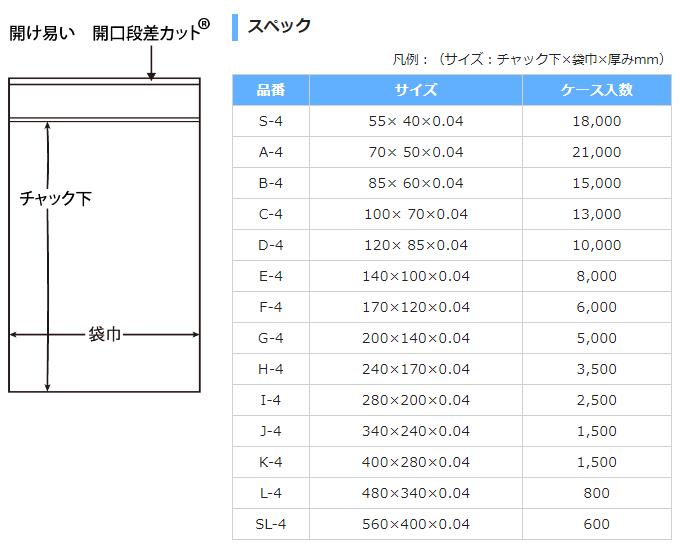Click the 8,000 case quantity cell
Viewport: 680px width, 551px height.
(597, 276)
